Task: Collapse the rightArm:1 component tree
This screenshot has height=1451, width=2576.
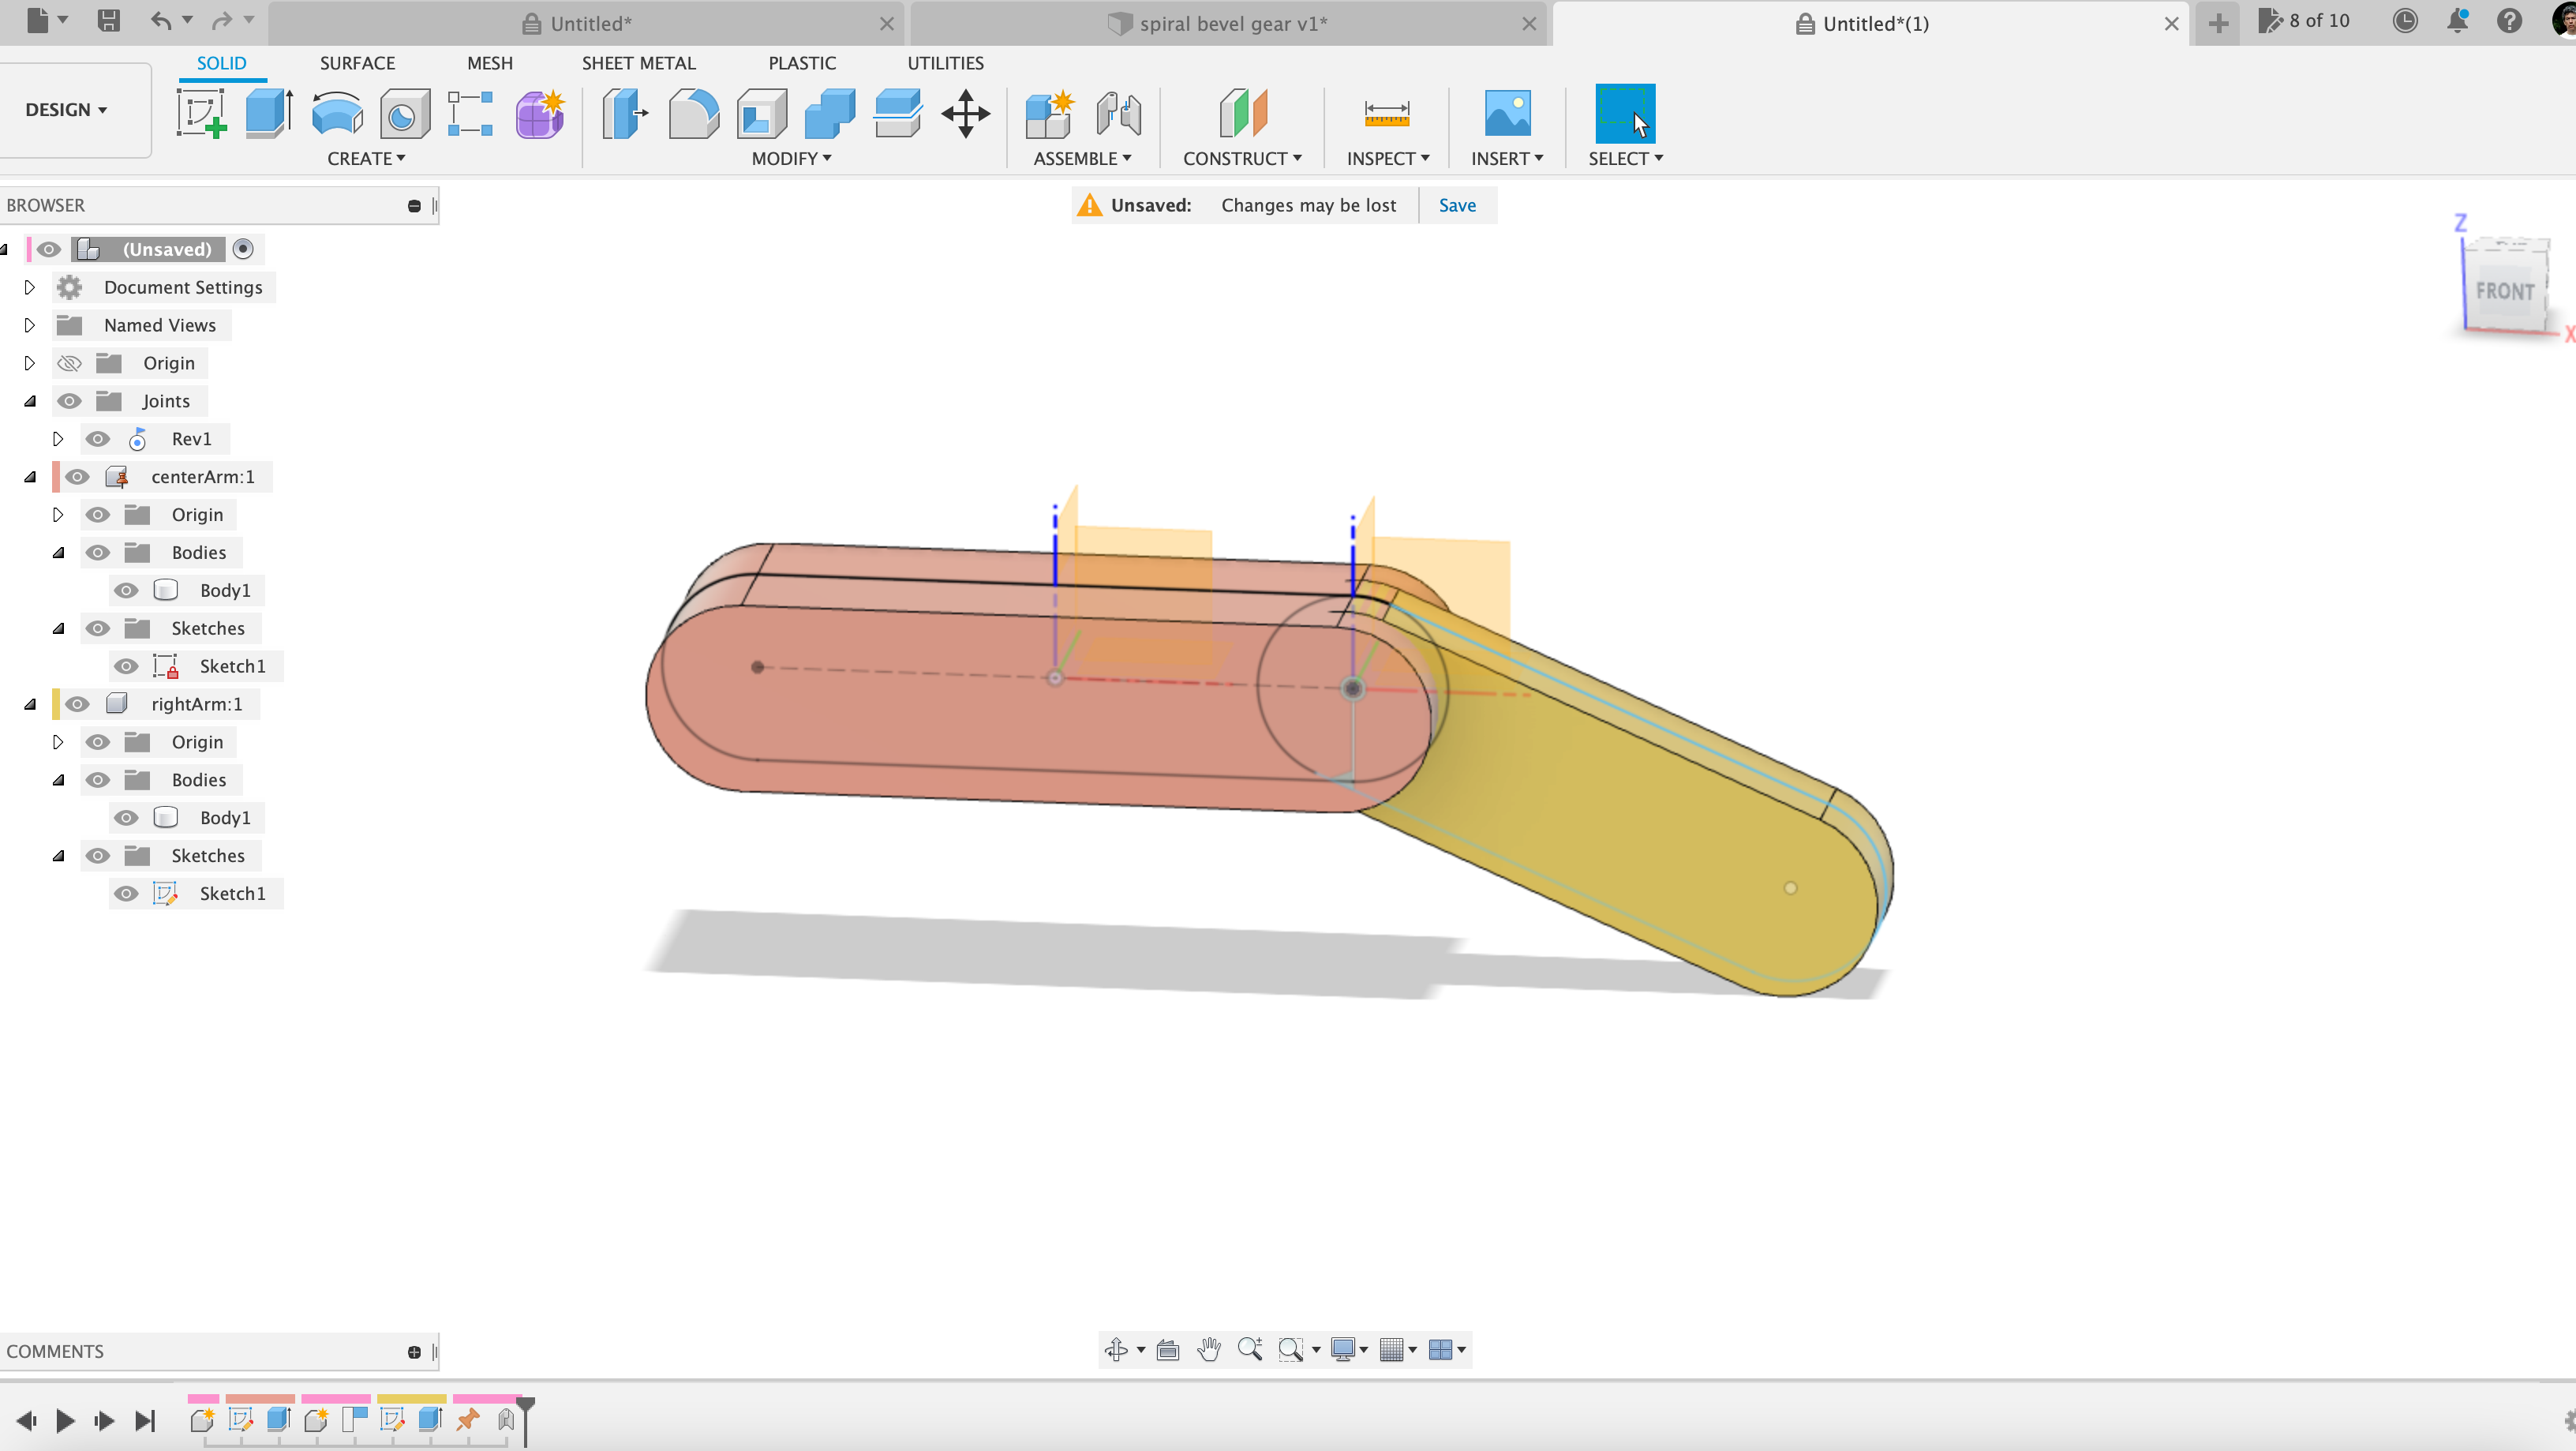Action: [30, 704]
